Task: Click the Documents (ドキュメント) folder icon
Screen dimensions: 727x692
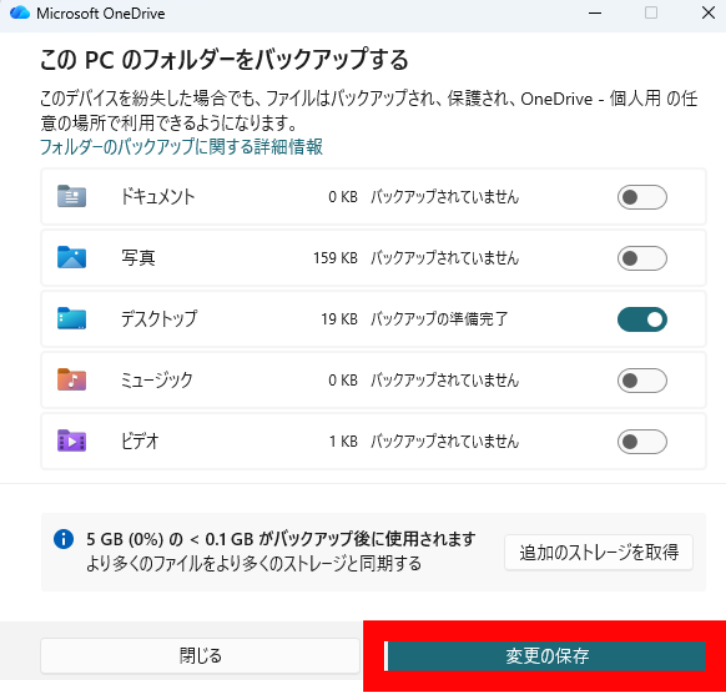Action: click(71, 197)
